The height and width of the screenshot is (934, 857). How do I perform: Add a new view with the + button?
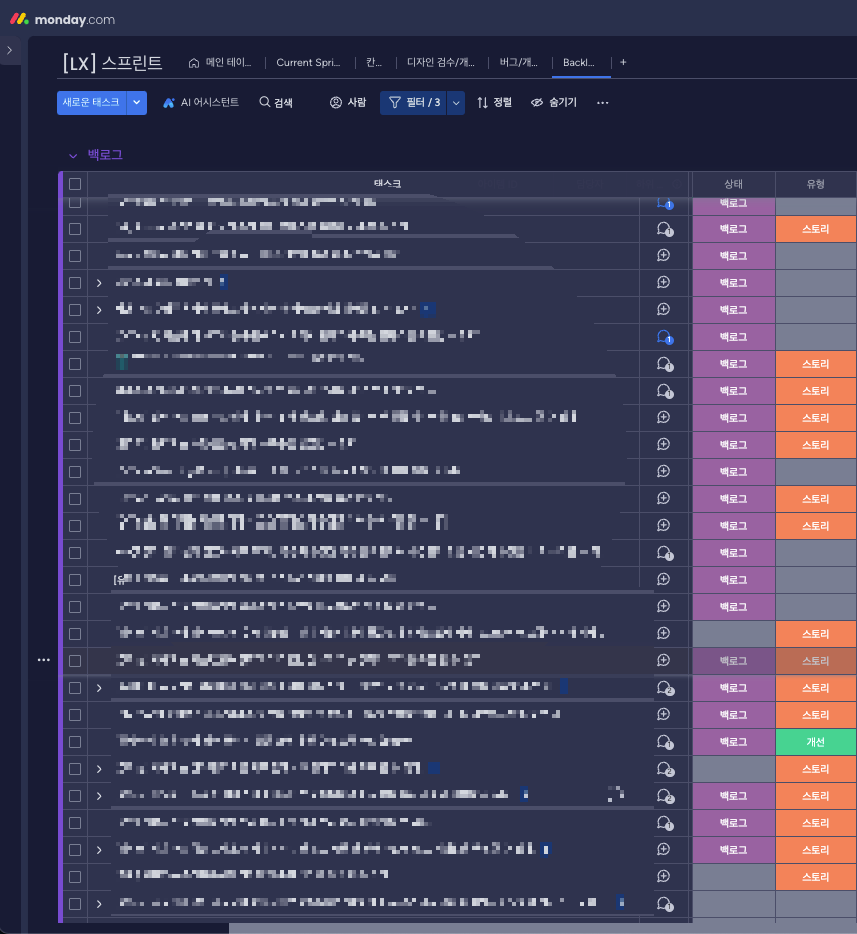(x=622, y=61)
